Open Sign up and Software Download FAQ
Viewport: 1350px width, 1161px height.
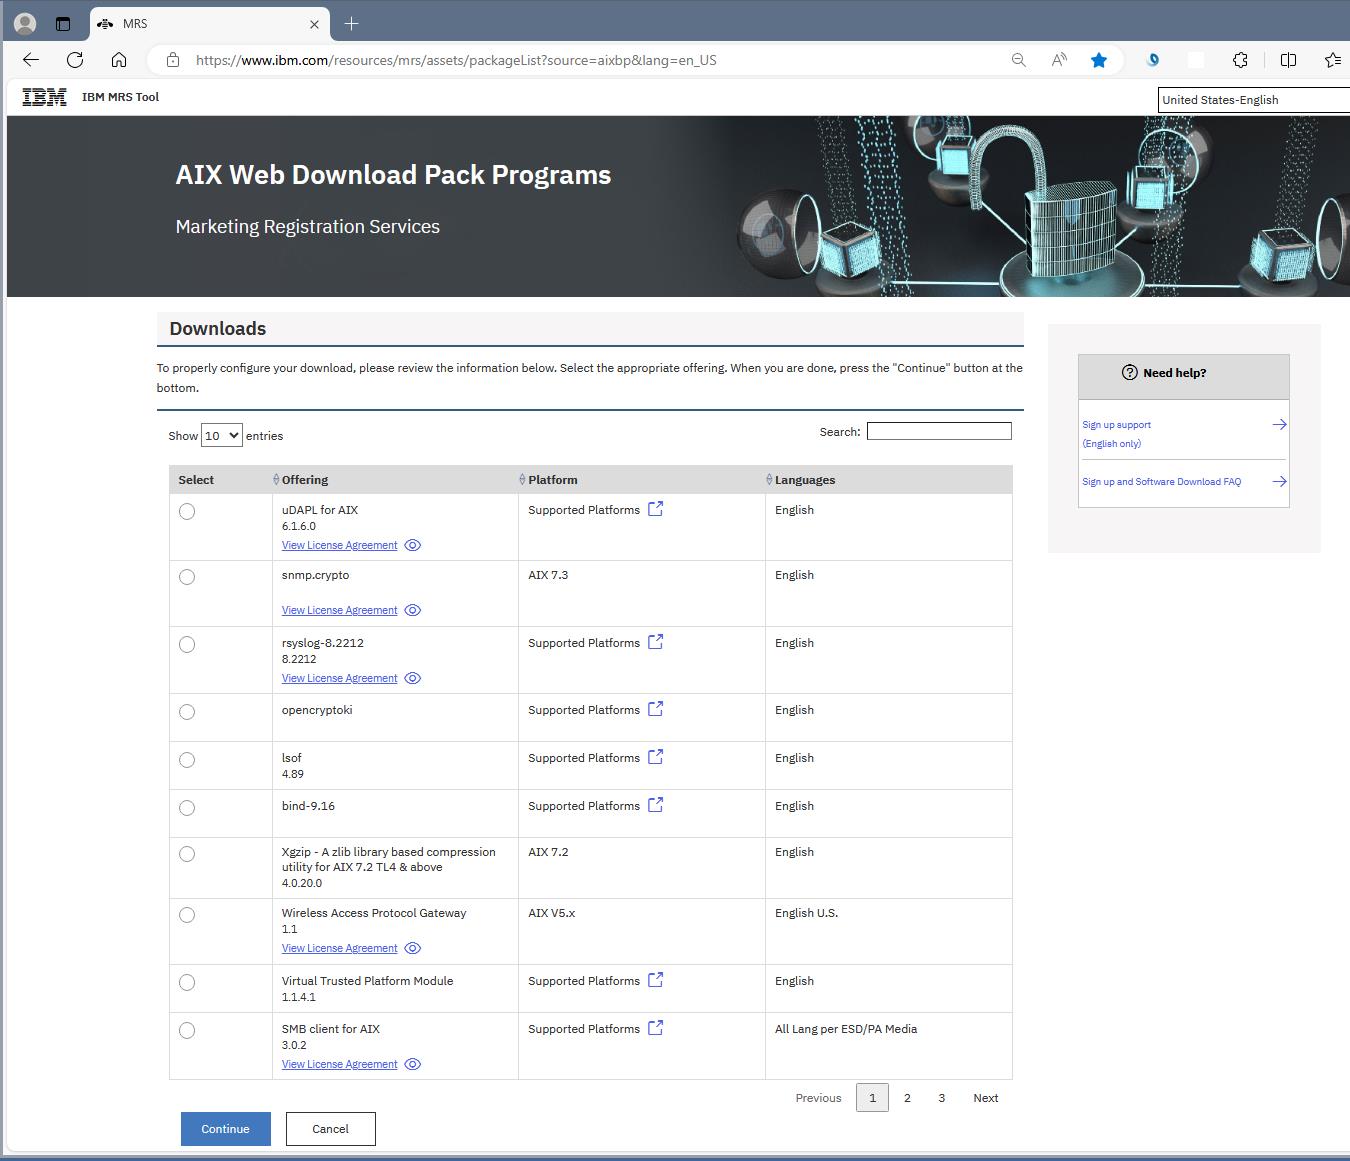click(1161, 482)
